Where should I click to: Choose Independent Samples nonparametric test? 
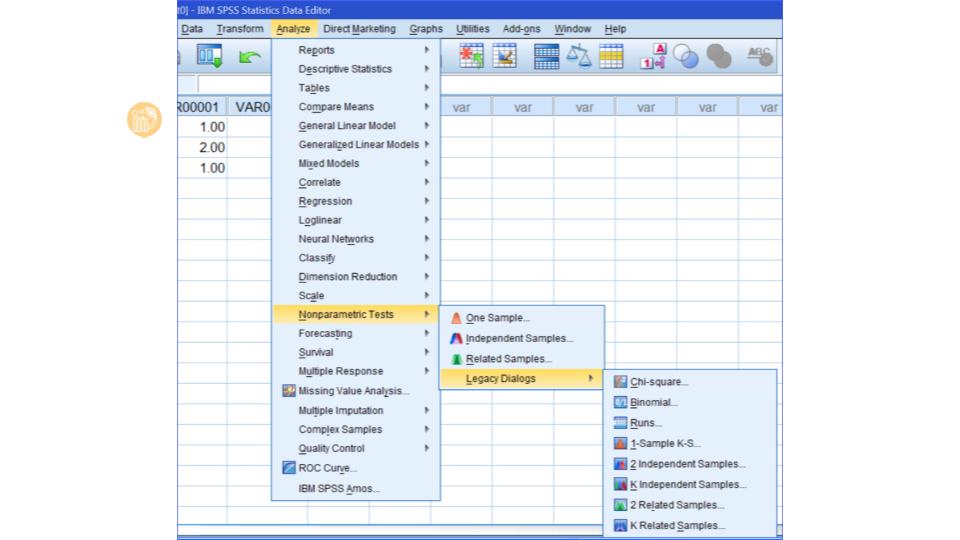click(x=522, y=339)
